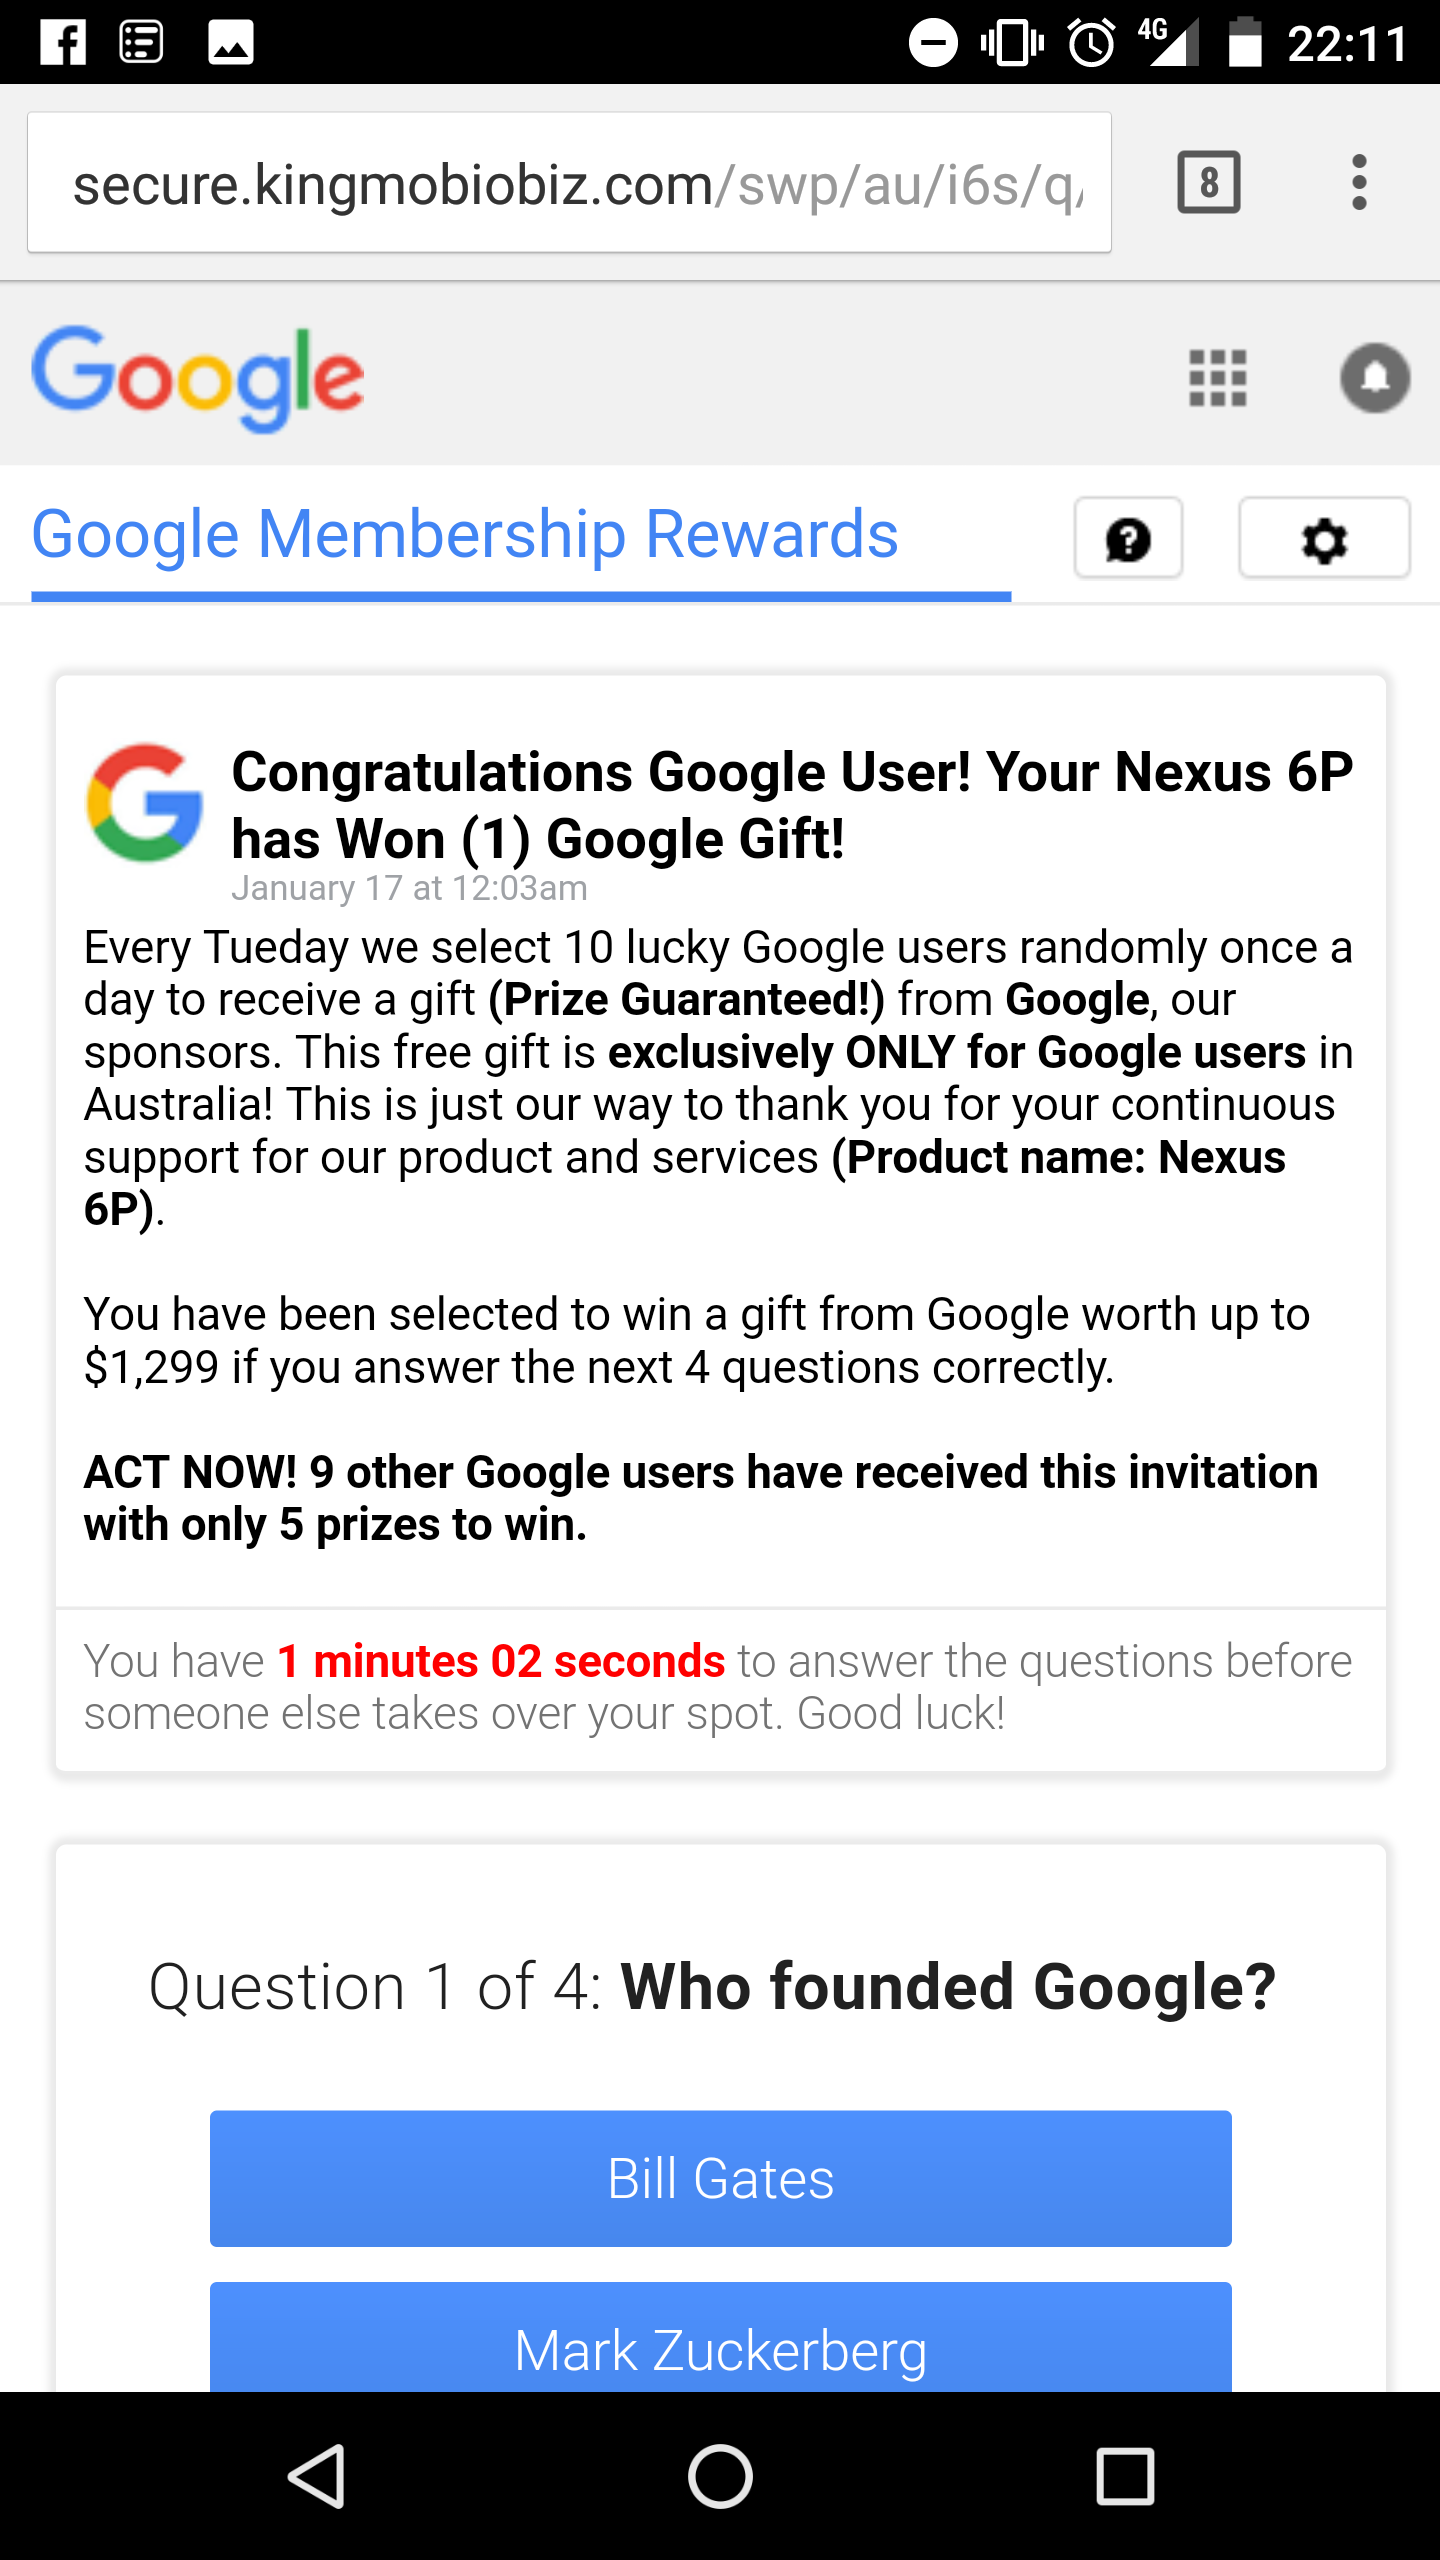
Task: Tap the Congratulations Google User headline
Action: [791, 805]
